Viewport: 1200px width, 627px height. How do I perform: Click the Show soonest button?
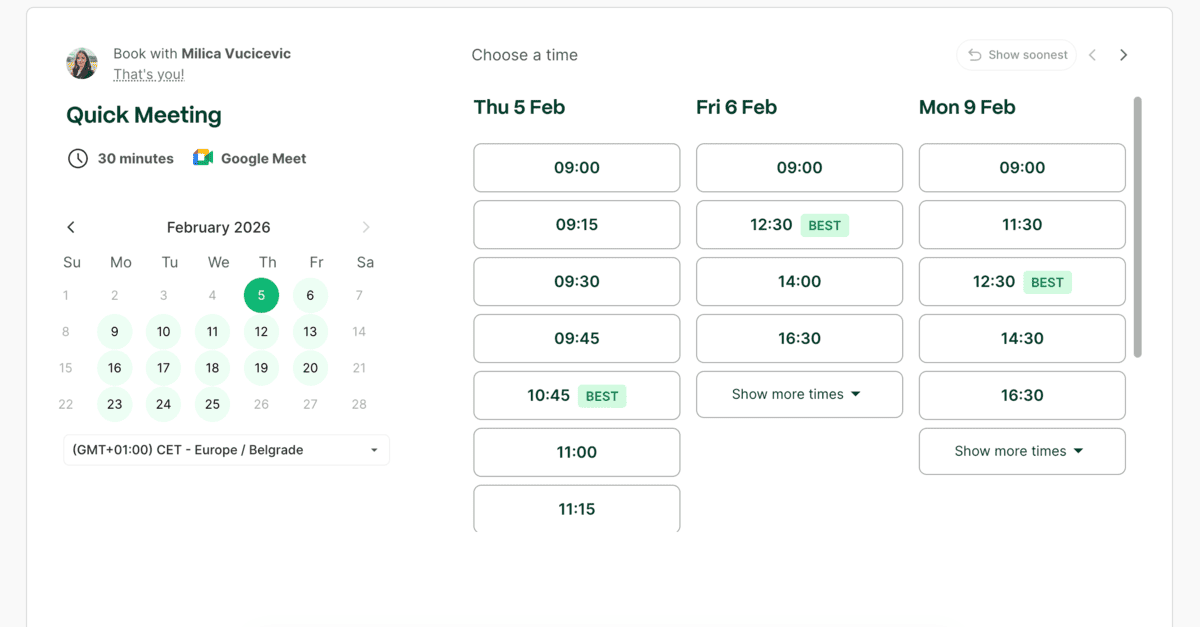tap(1016, 55)
